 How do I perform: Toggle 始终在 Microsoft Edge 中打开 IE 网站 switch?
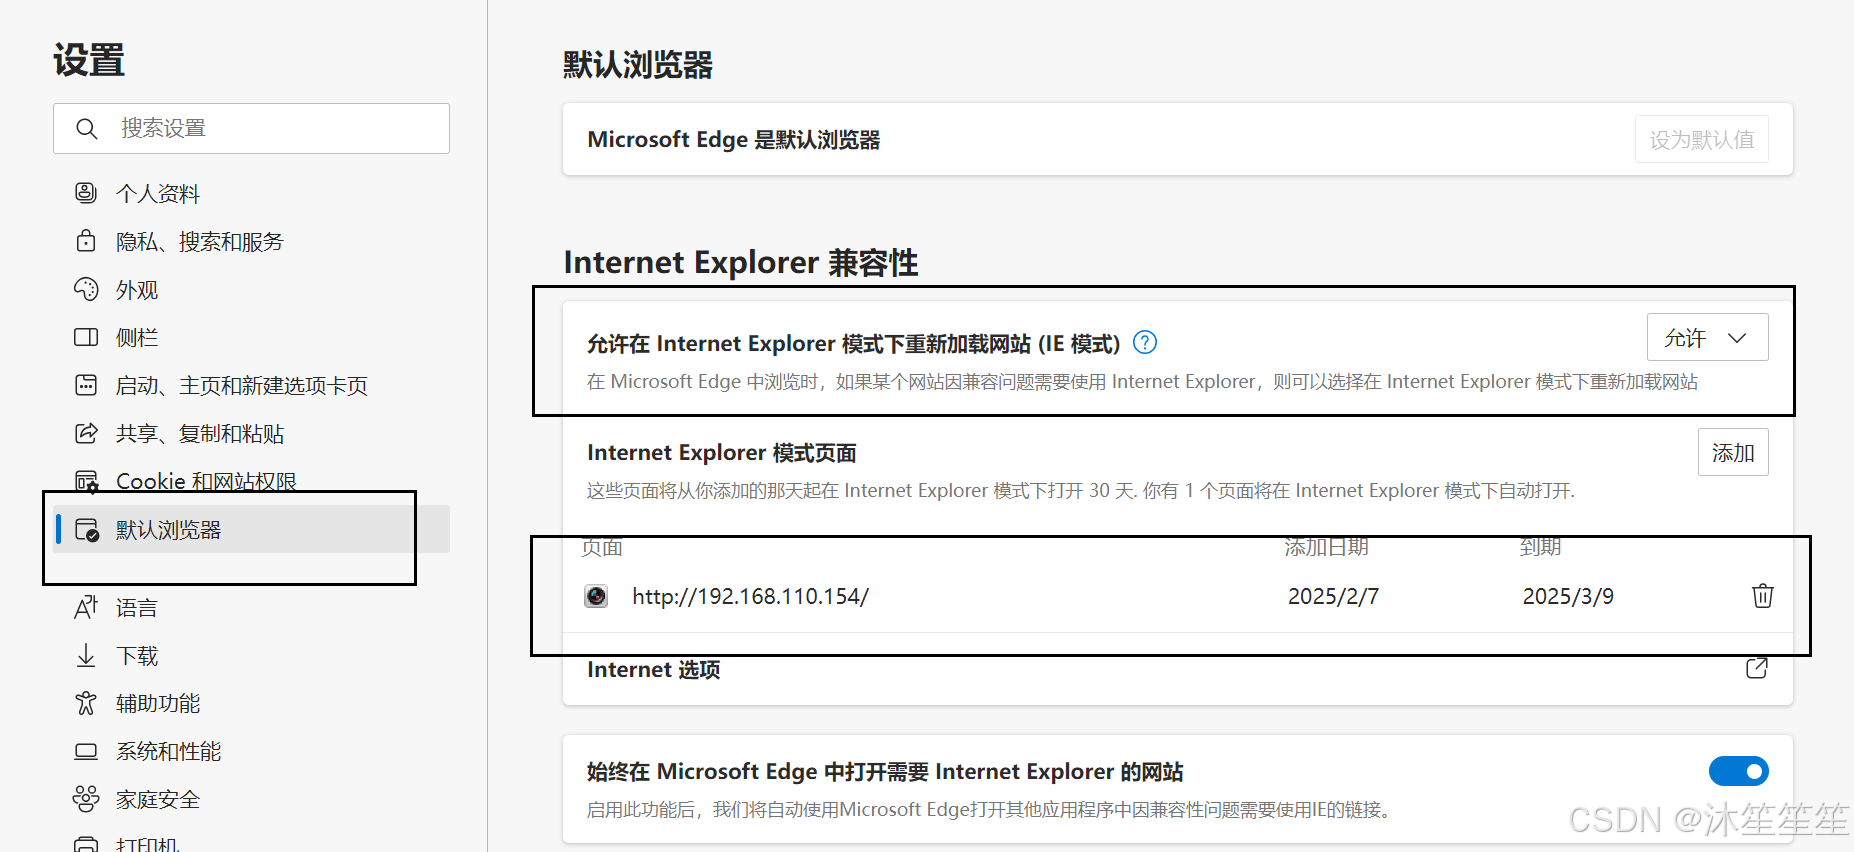tap(1738, 771)
